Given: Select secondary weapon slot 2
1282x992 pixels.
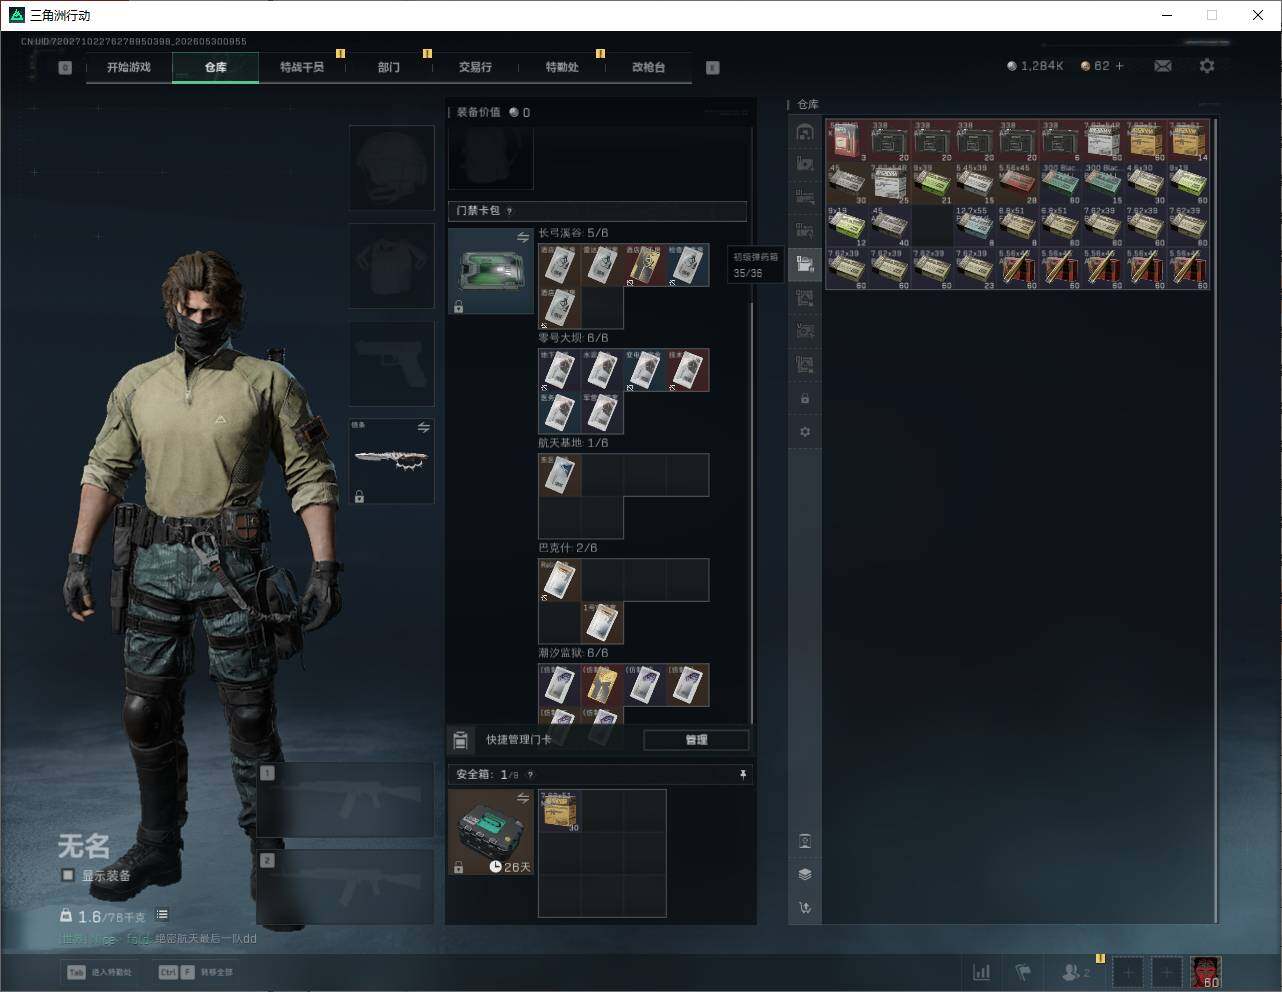Looking at the screenshot, I should tap(346, 888).
